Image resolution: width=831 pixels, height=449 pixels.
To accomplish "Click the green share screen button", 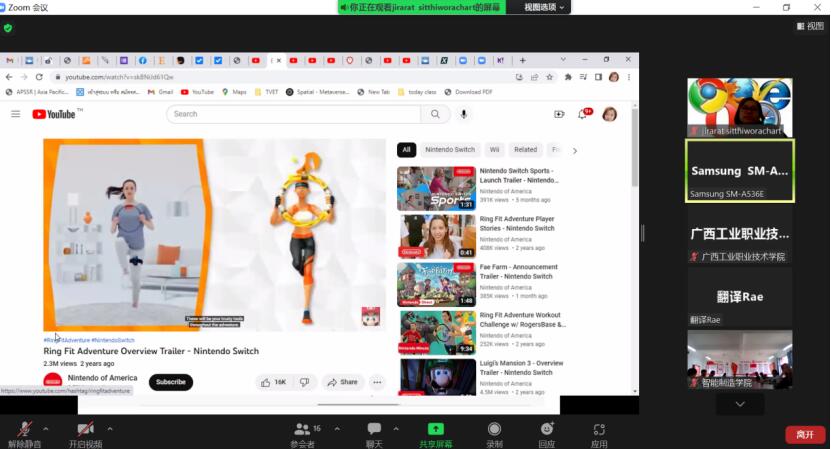I will (436, 434).
